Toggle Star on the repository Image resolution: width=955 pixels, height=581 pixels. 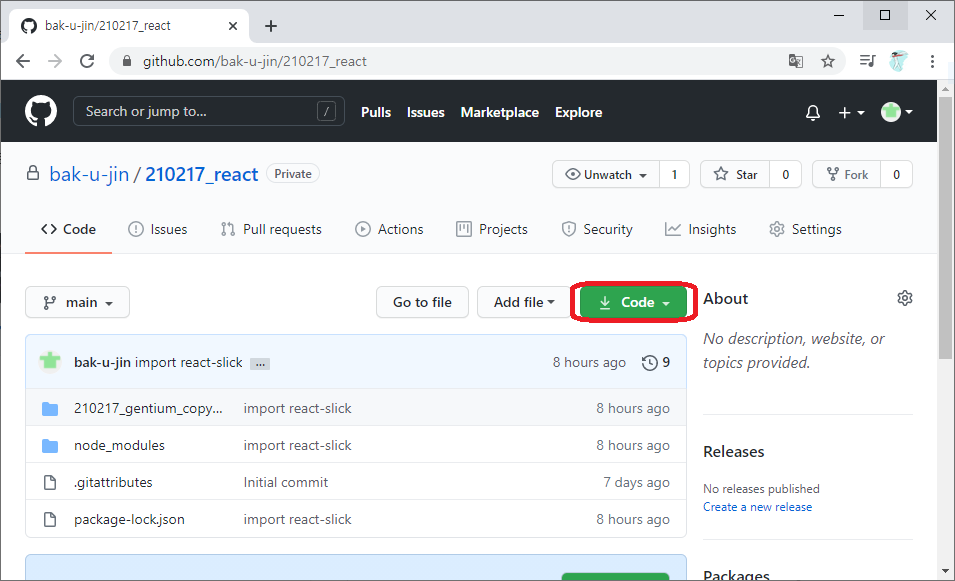point(736,175)
